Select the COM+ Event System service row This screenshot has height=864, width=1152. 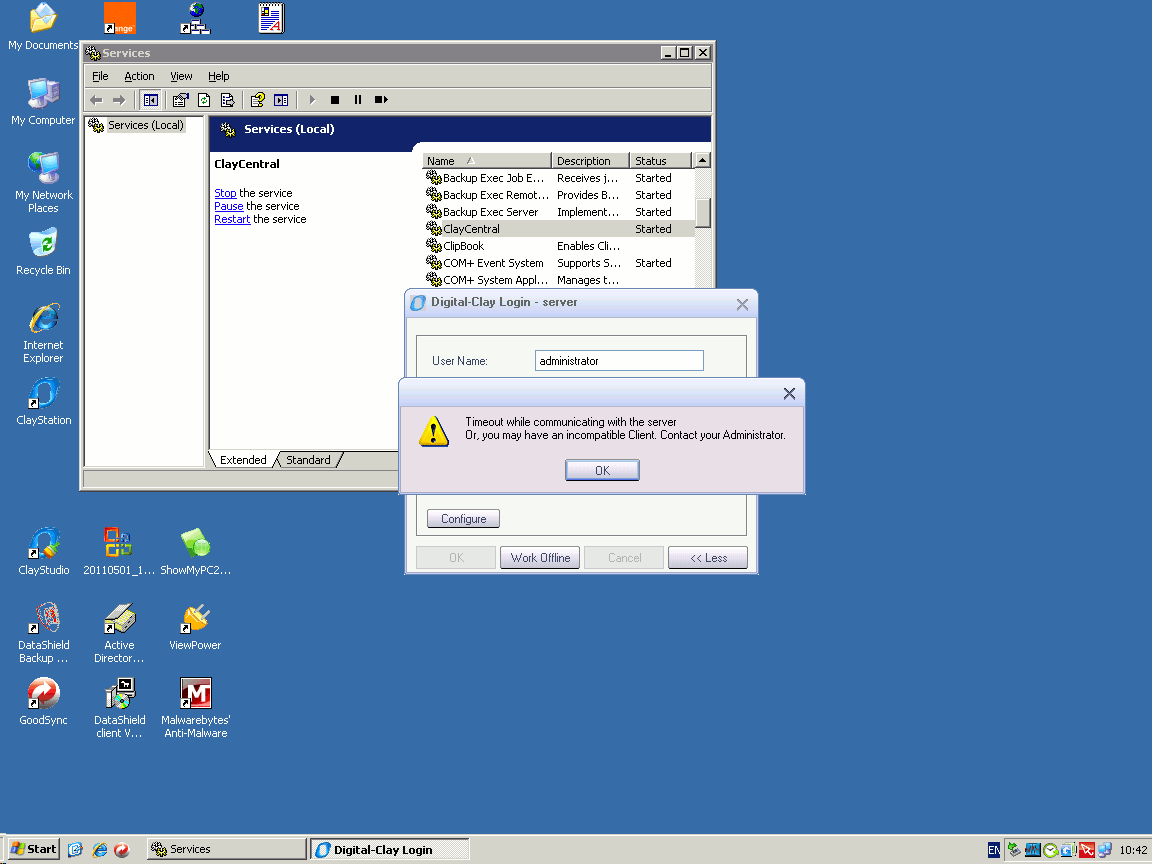click(x=559, y=263)
